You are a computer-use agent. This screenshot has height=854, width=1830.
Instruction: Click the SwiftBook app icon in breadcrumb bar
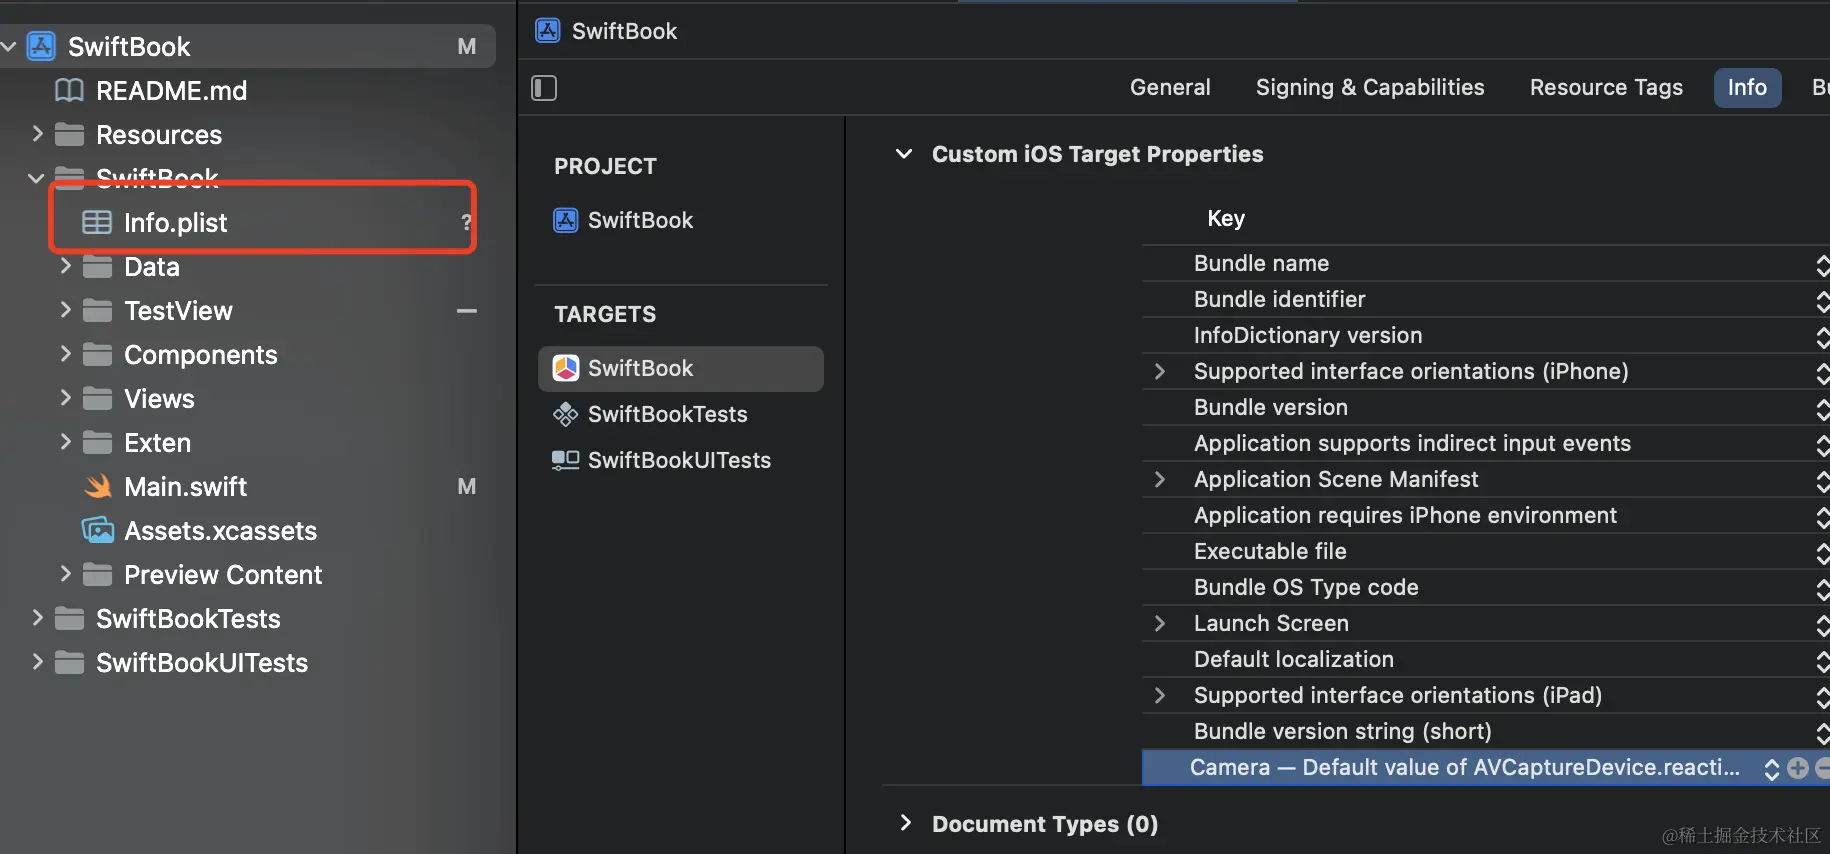coord(548,30)
